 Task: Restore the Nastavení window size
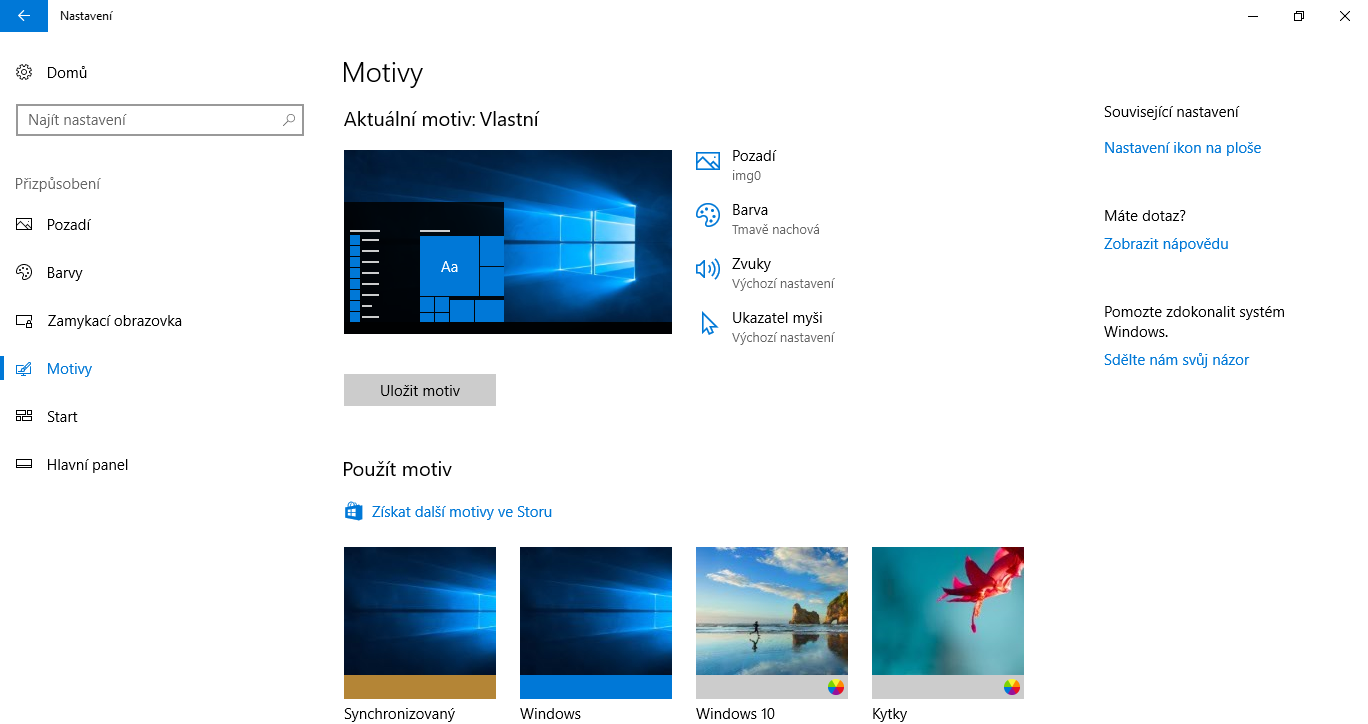[1299, 16]
